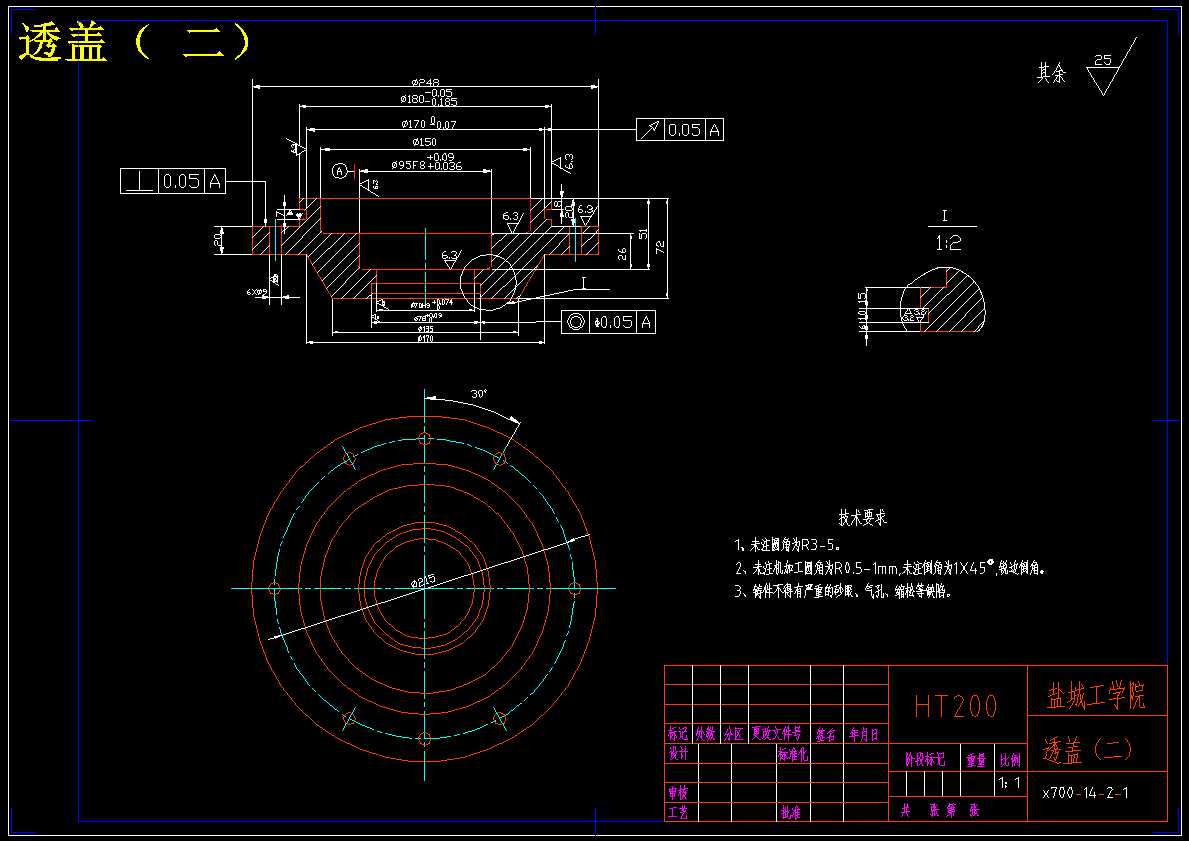Select the 标准化 title block label
The height and width of the screenshot is (841, 1189).
(792, 754)
